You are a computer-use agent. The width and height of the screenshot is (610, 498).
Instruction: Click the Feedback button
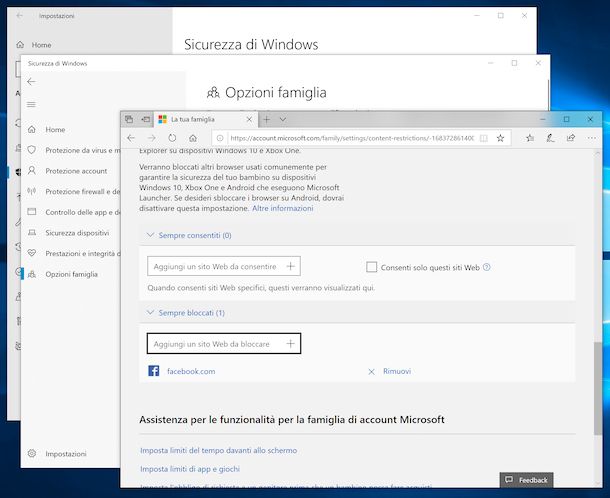point(526,480)
